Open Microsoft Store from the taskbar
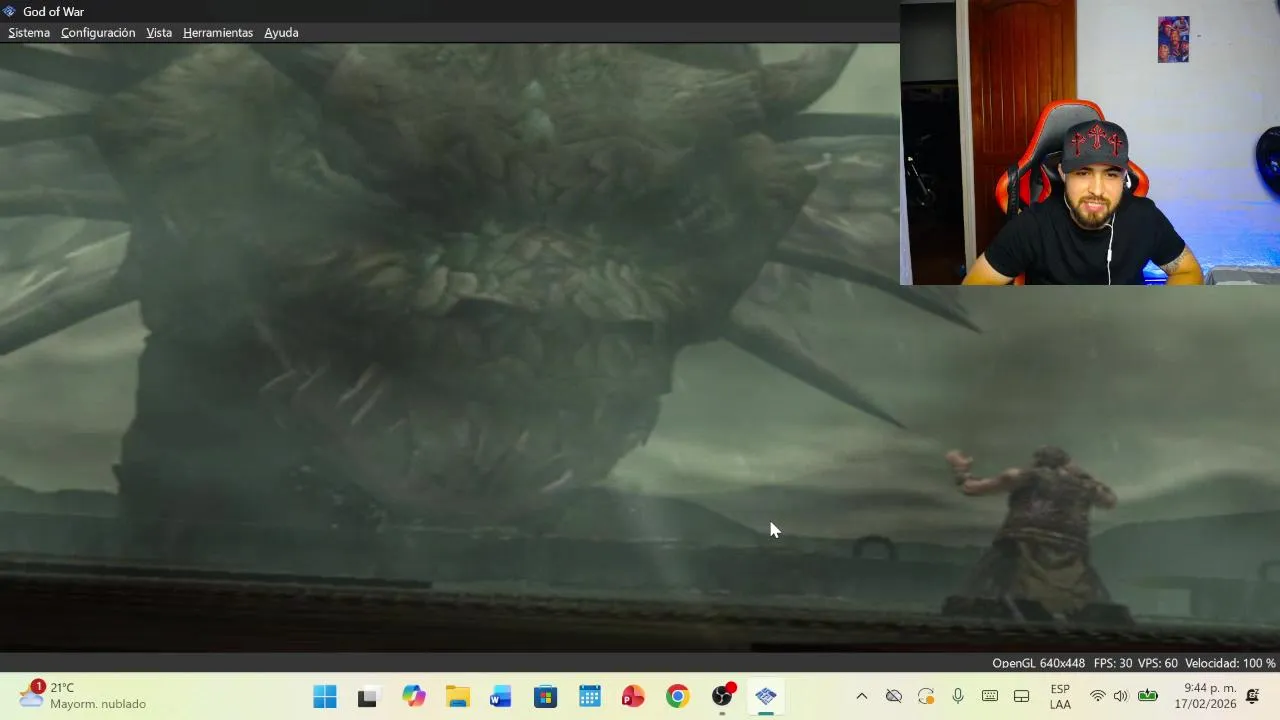Viewport: 1280px width, 720px height. pyautogui.click(x=545, y=696)
